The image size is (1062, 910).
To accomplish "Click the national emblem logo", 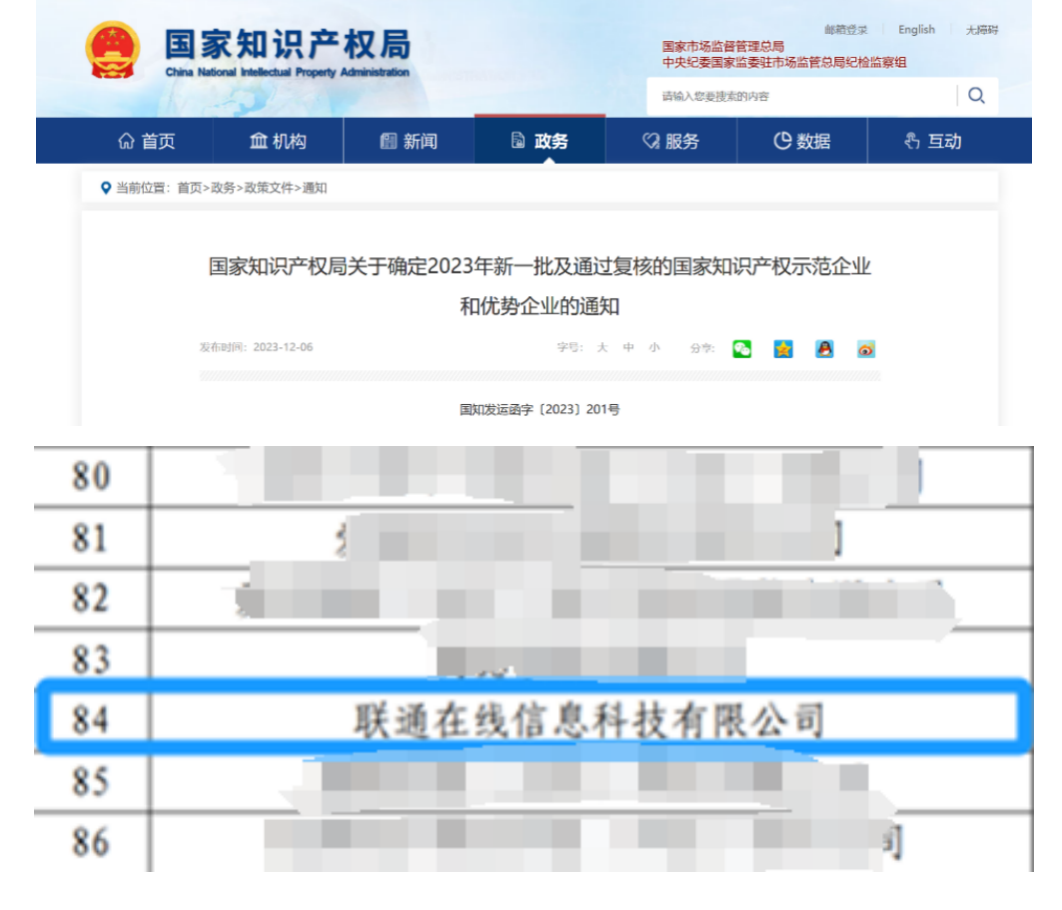I will point(113,50).
